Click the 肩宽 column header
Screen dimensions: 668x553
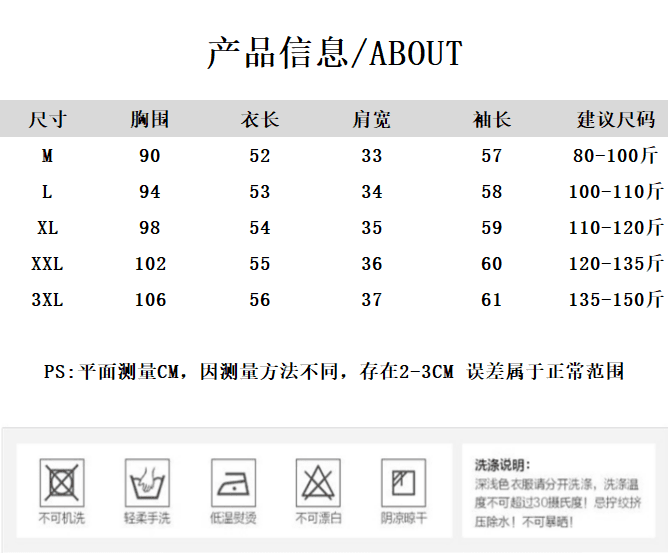tap(371, 119)
